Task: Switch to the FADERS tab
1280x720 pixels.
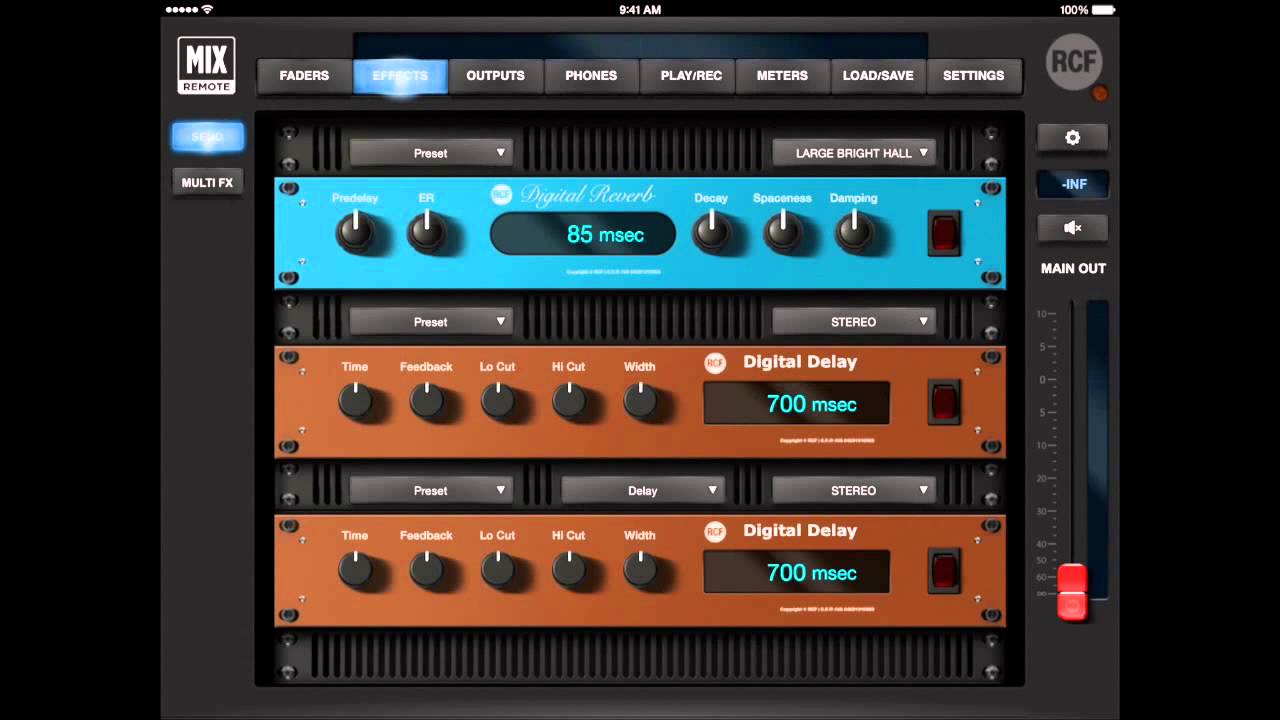Action: (x=304, y=76)
